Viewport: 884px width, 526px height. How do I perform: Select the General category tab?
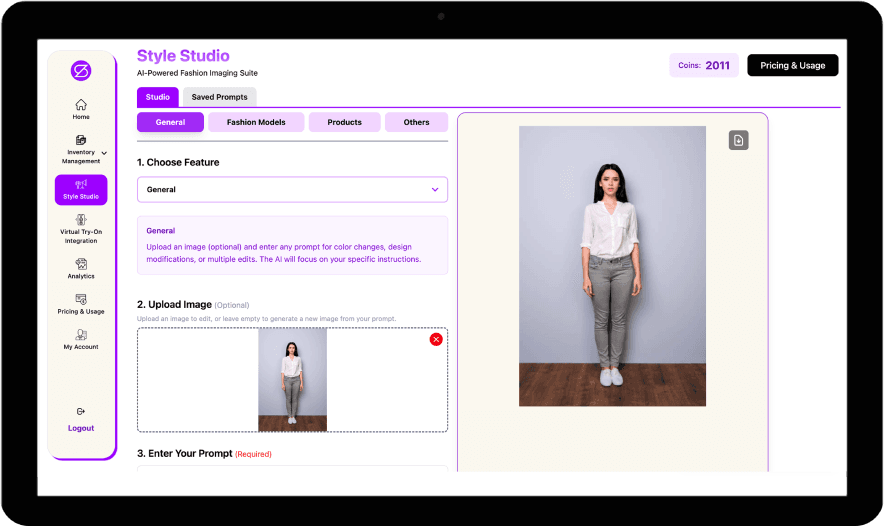tap(170, 122)
